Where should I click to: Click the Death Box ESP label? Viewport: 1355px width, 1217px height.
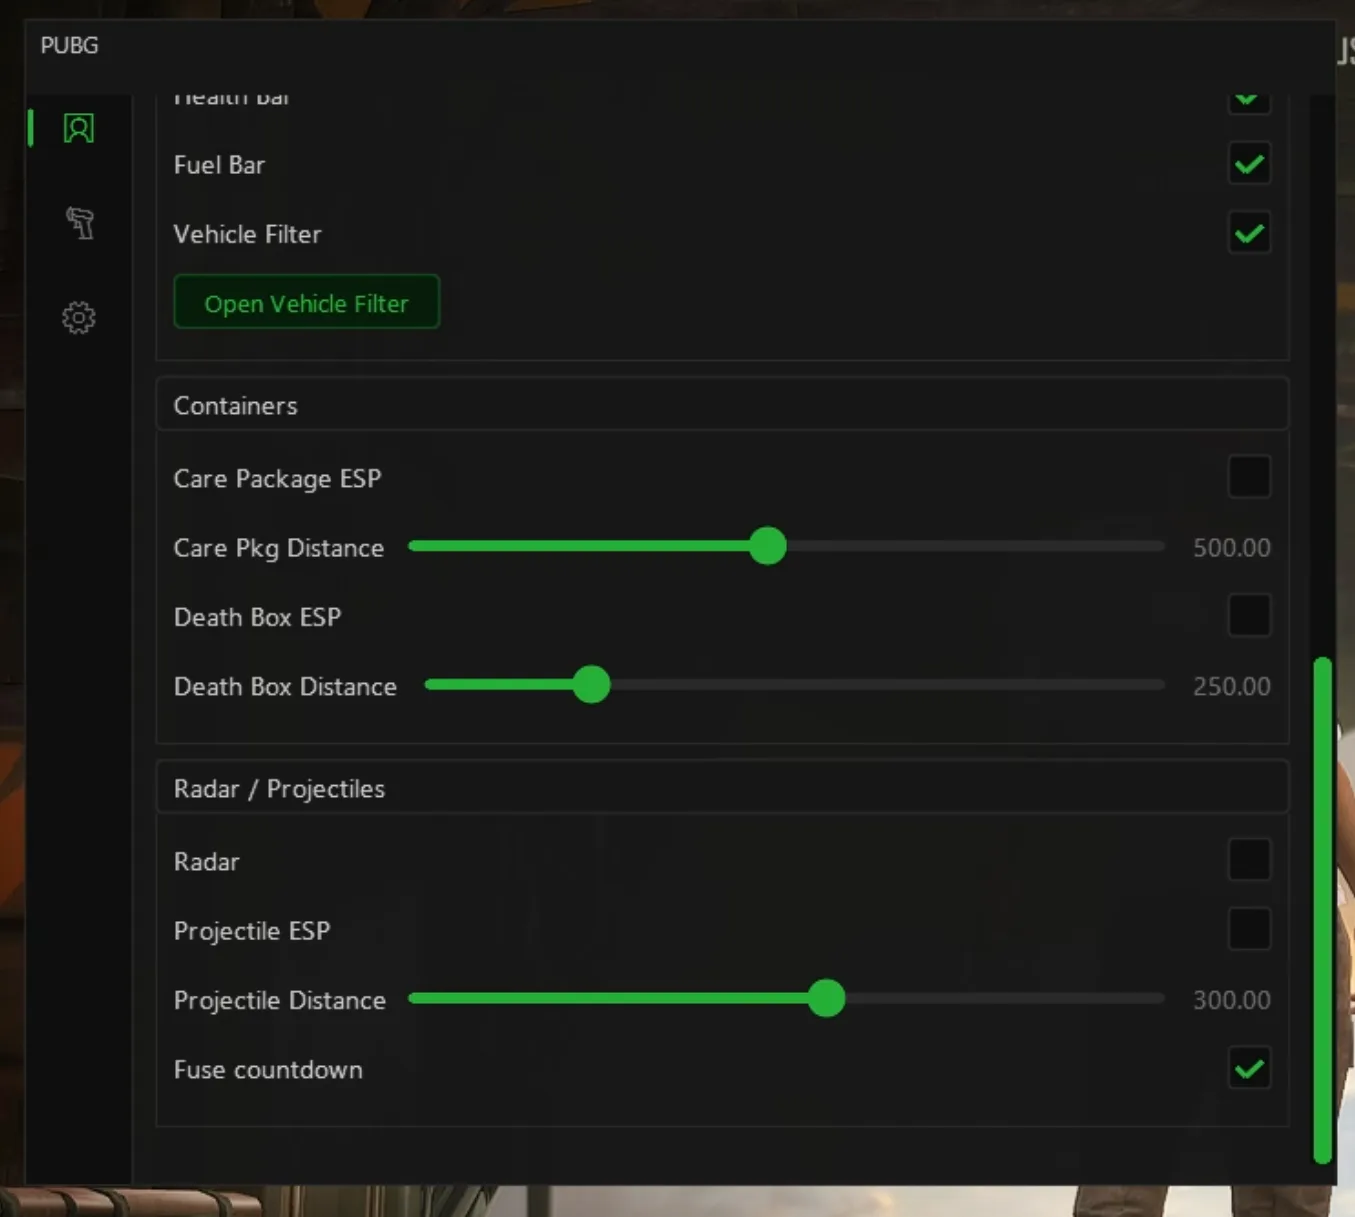[257, 617]
